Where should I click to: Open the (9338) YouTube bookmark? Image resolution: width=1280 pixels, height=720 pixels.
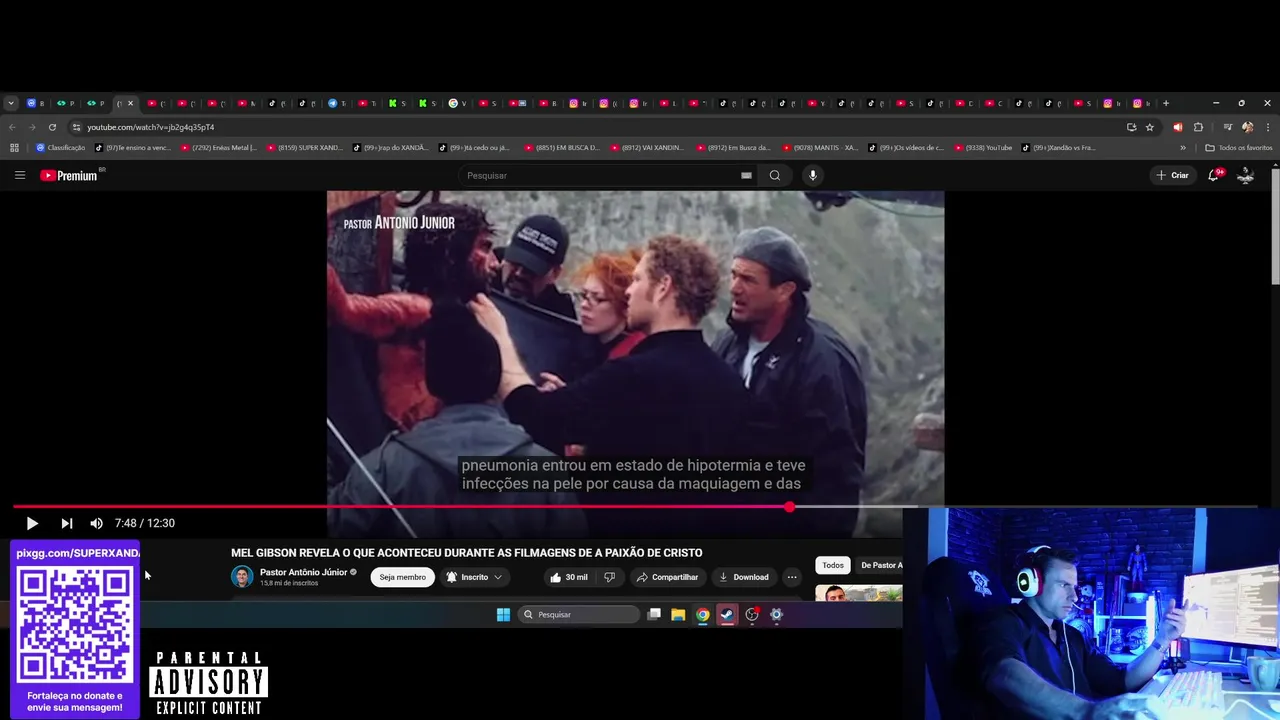click(x=984, y=148)
